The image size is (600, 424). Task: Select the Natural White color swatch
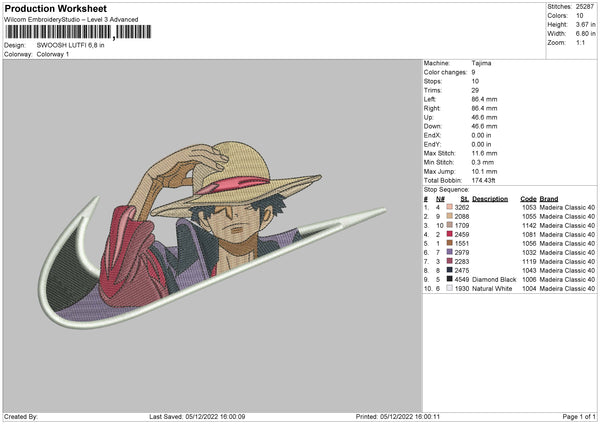(x=450, y=288)
